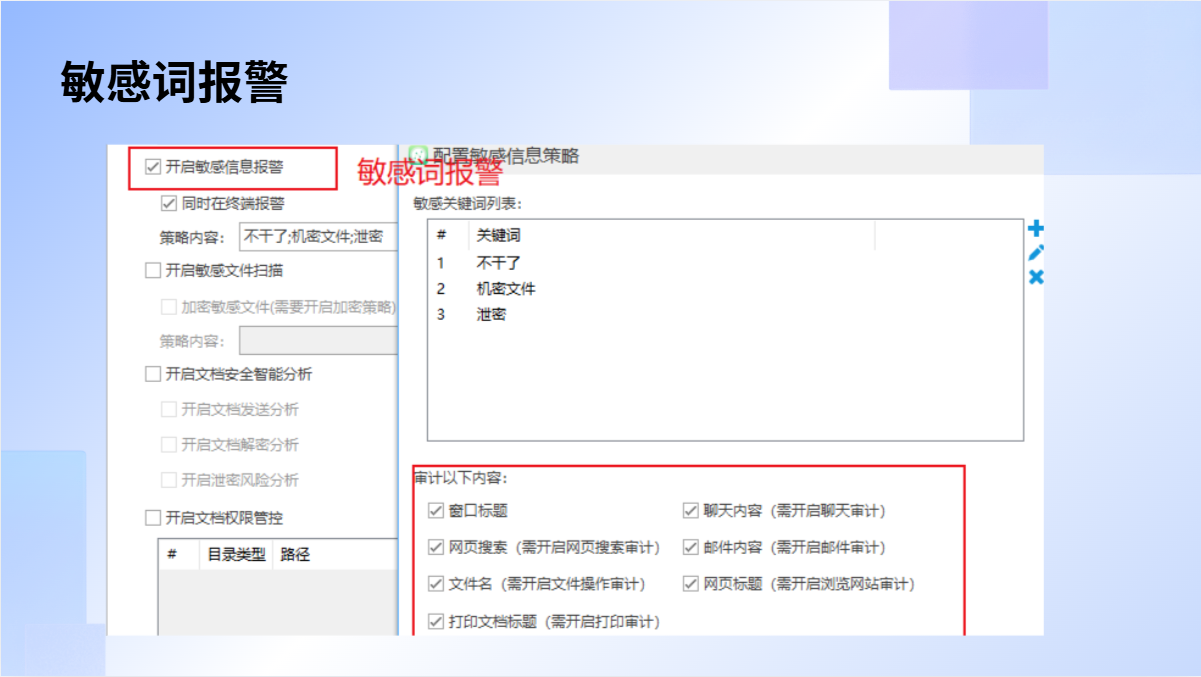Enable 开启敏感文件扫描 checkbox

tap(153, 270)
